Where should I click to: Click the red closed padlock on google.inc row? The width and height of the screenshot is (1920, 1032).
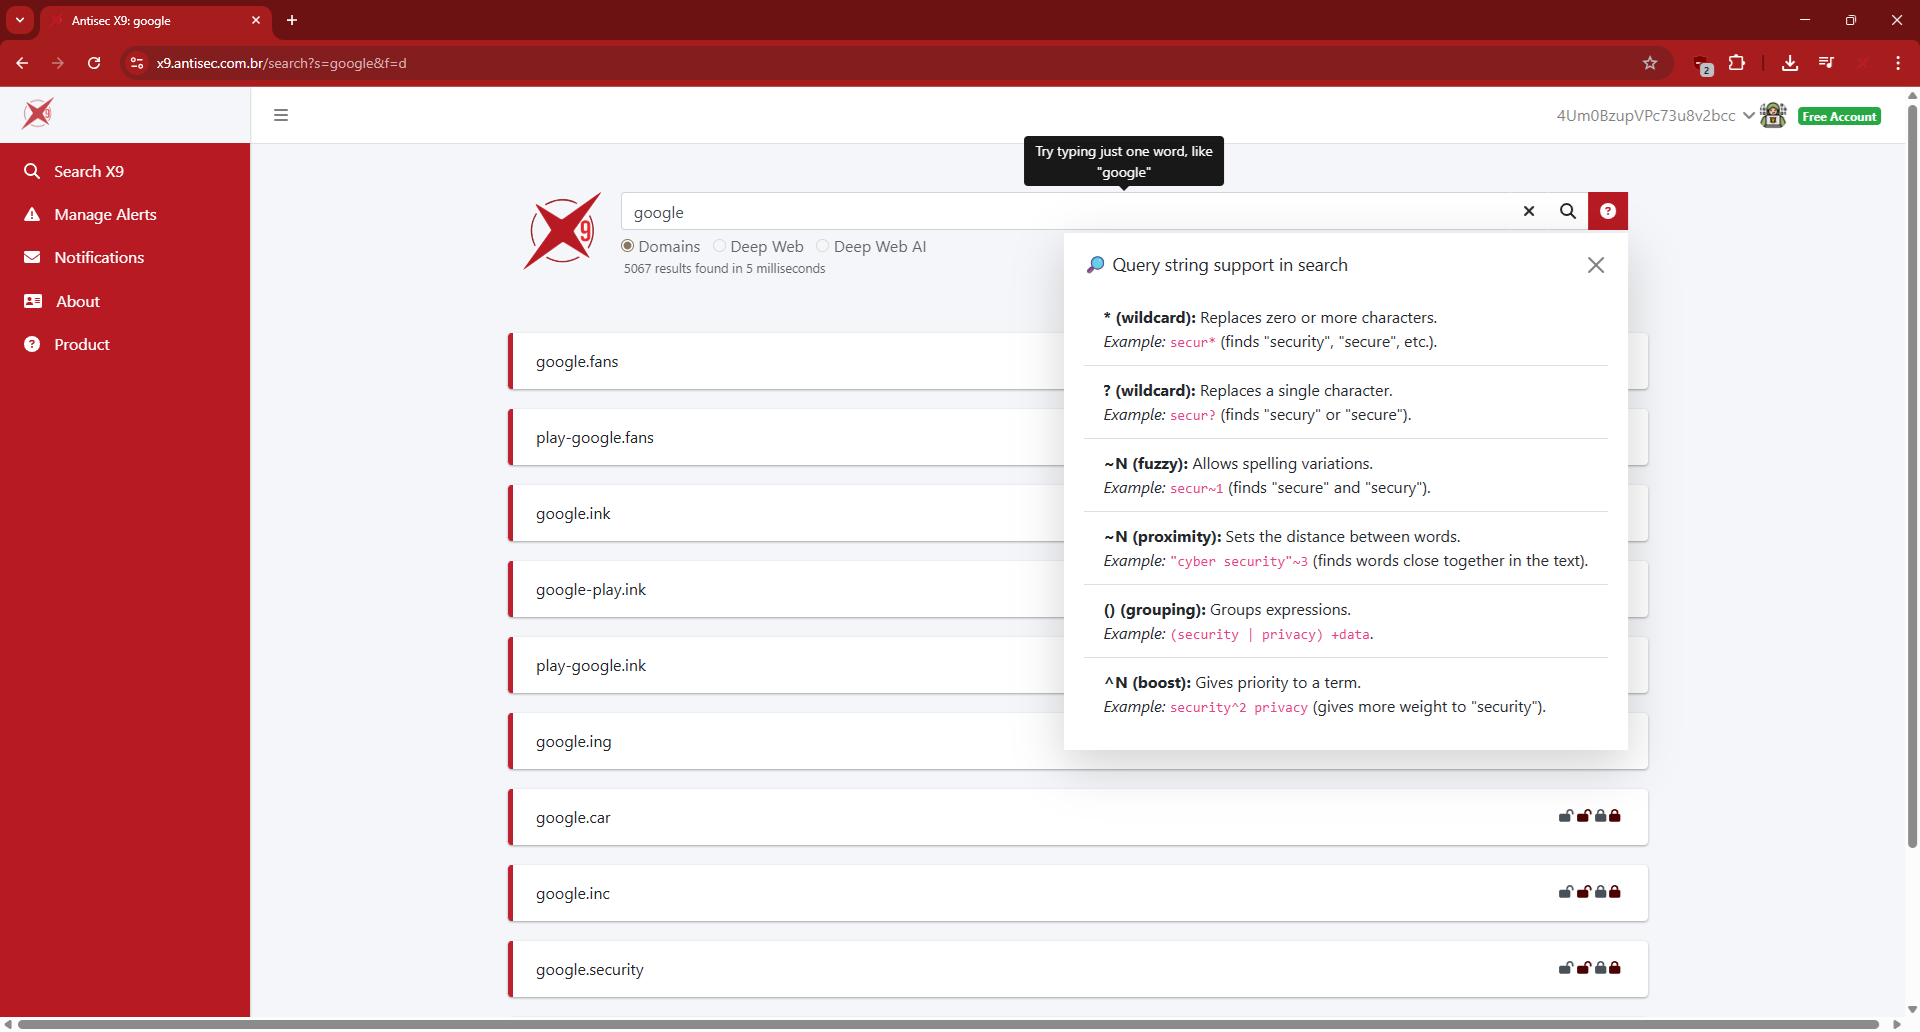tap(1615, 892)
